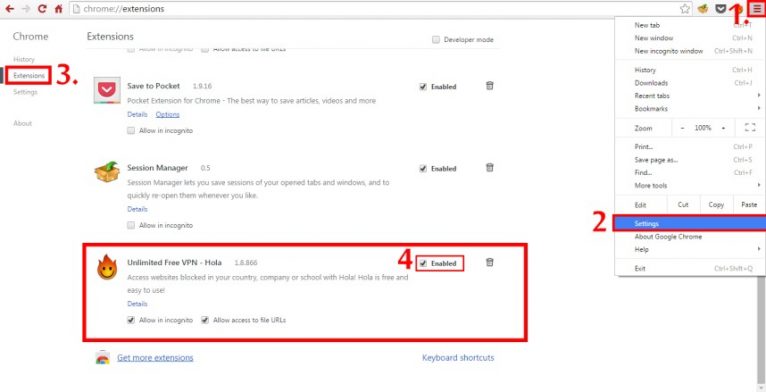
Task: Expand the Help submenu
Action: pyautogui.click(x=690, y=249)
